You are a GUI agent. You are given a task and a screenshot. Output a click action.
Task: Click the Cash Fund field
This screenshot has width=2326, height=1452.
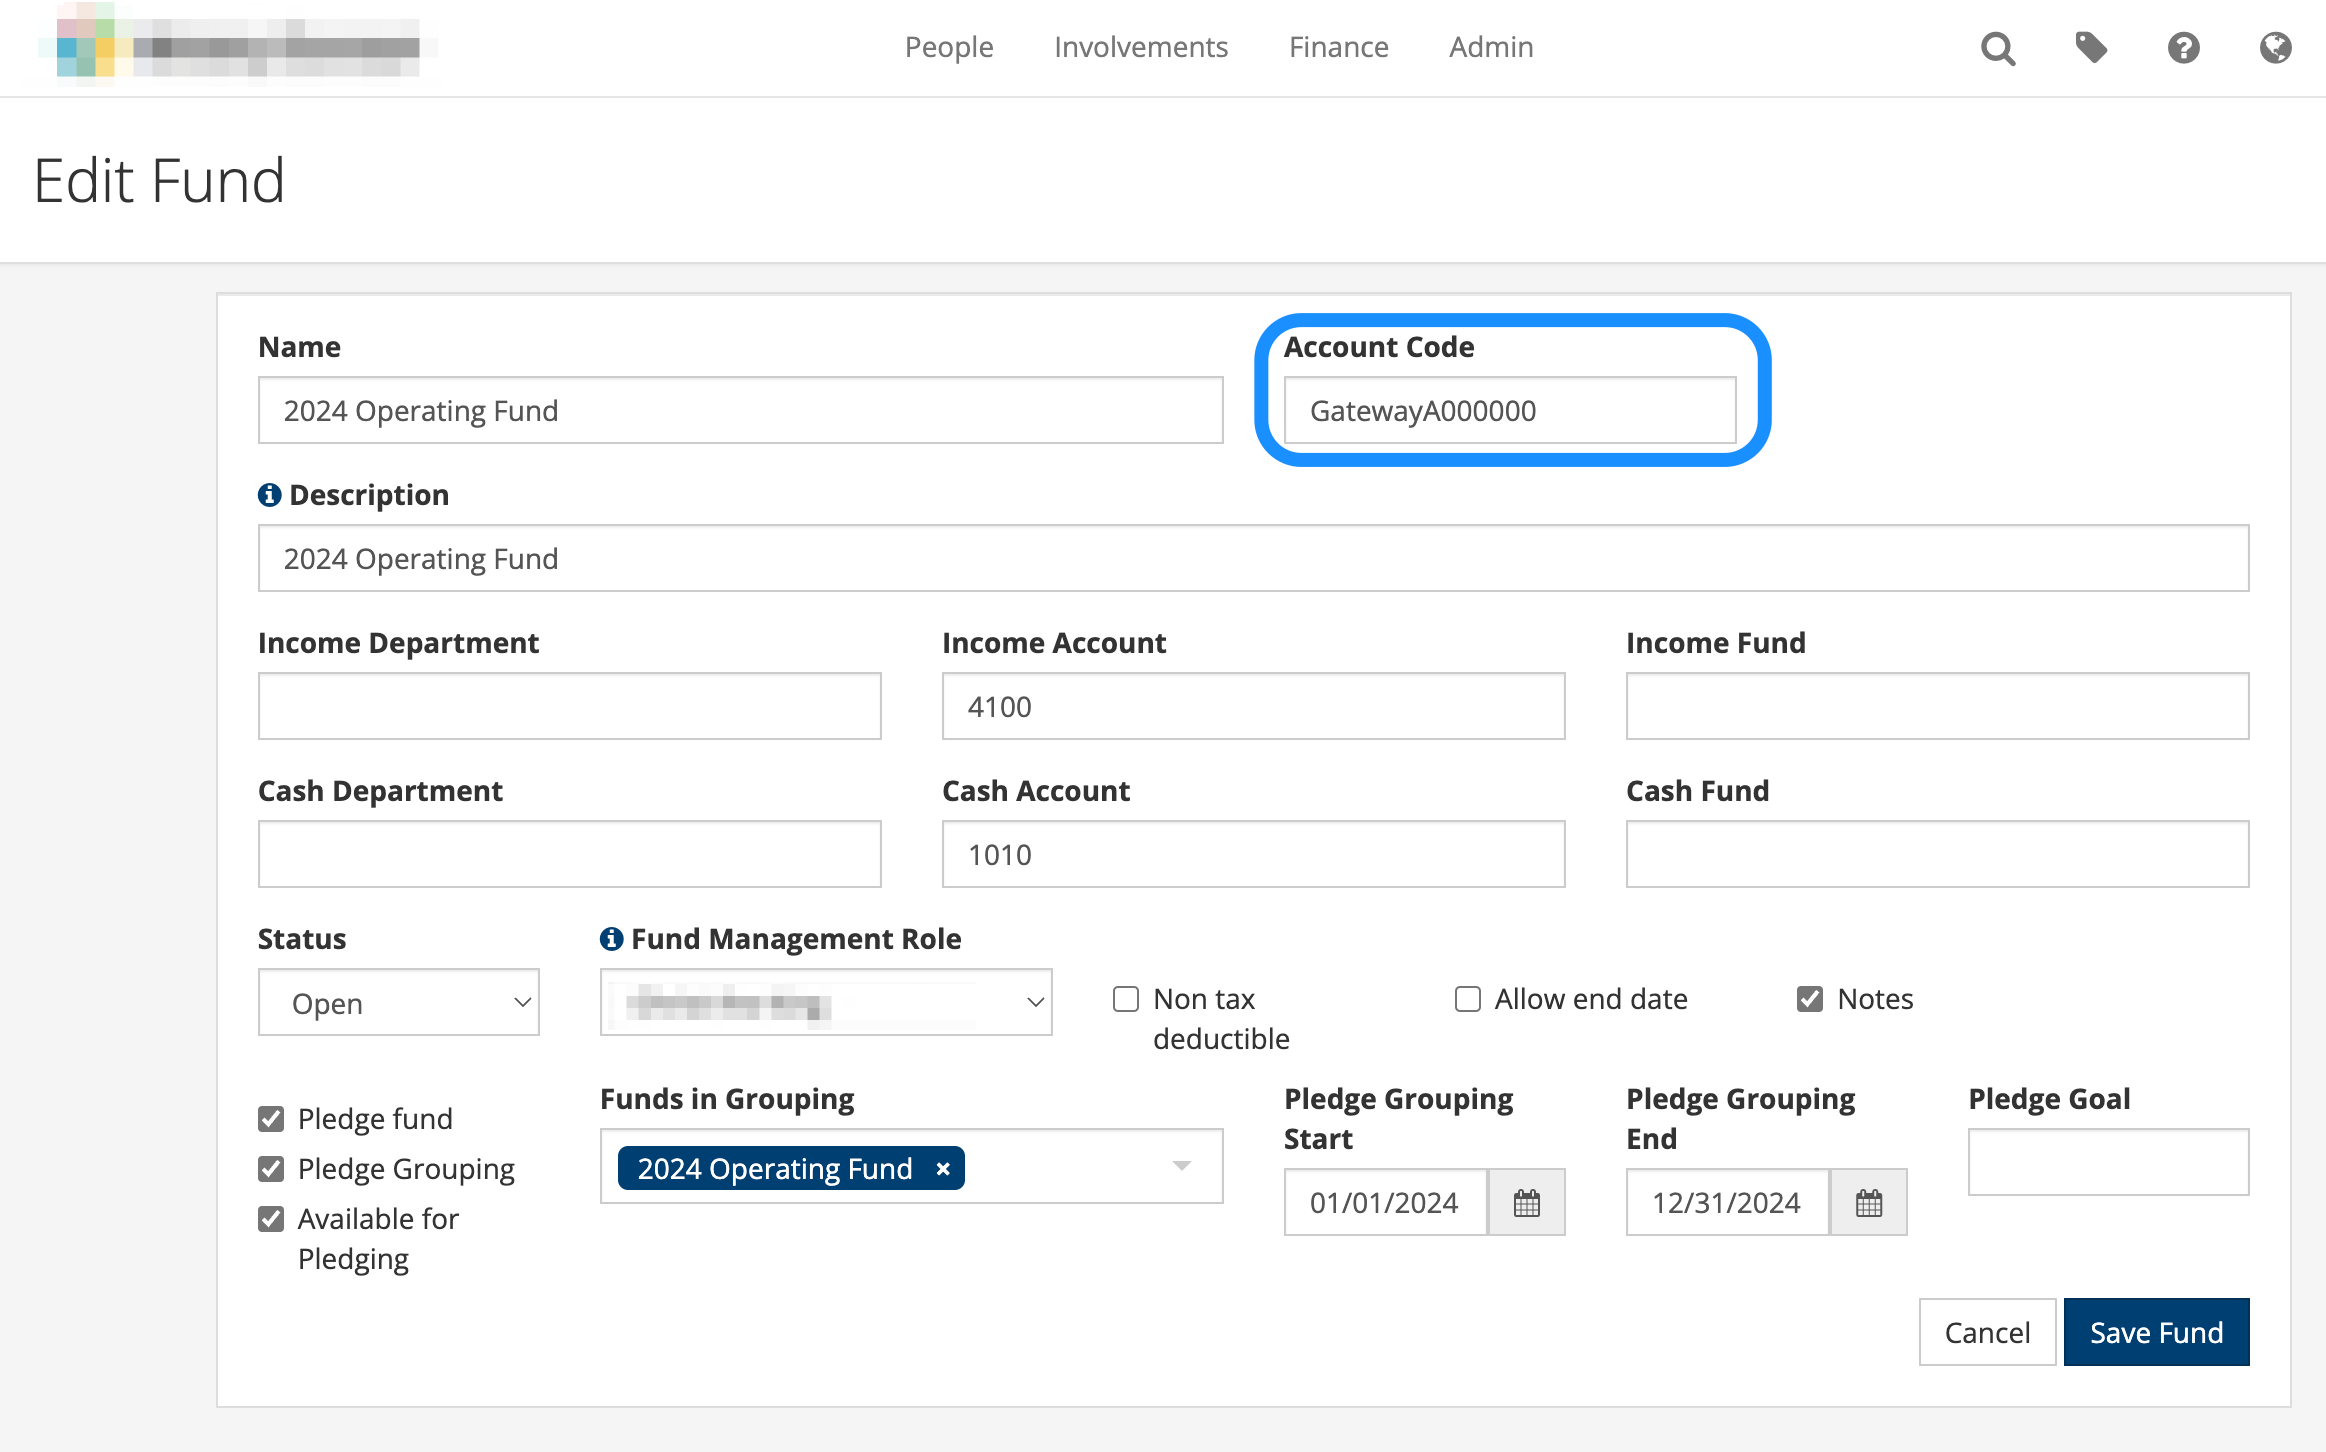pyautogui.click(x=1938, y=854)
